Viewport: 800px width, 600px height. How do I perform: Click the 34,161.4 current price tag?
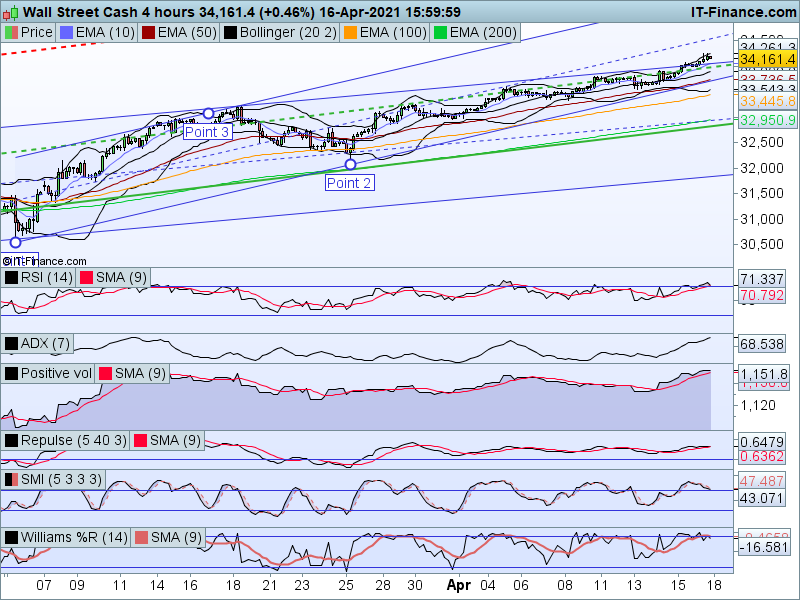pyautogui.click(x=767, y=59)
